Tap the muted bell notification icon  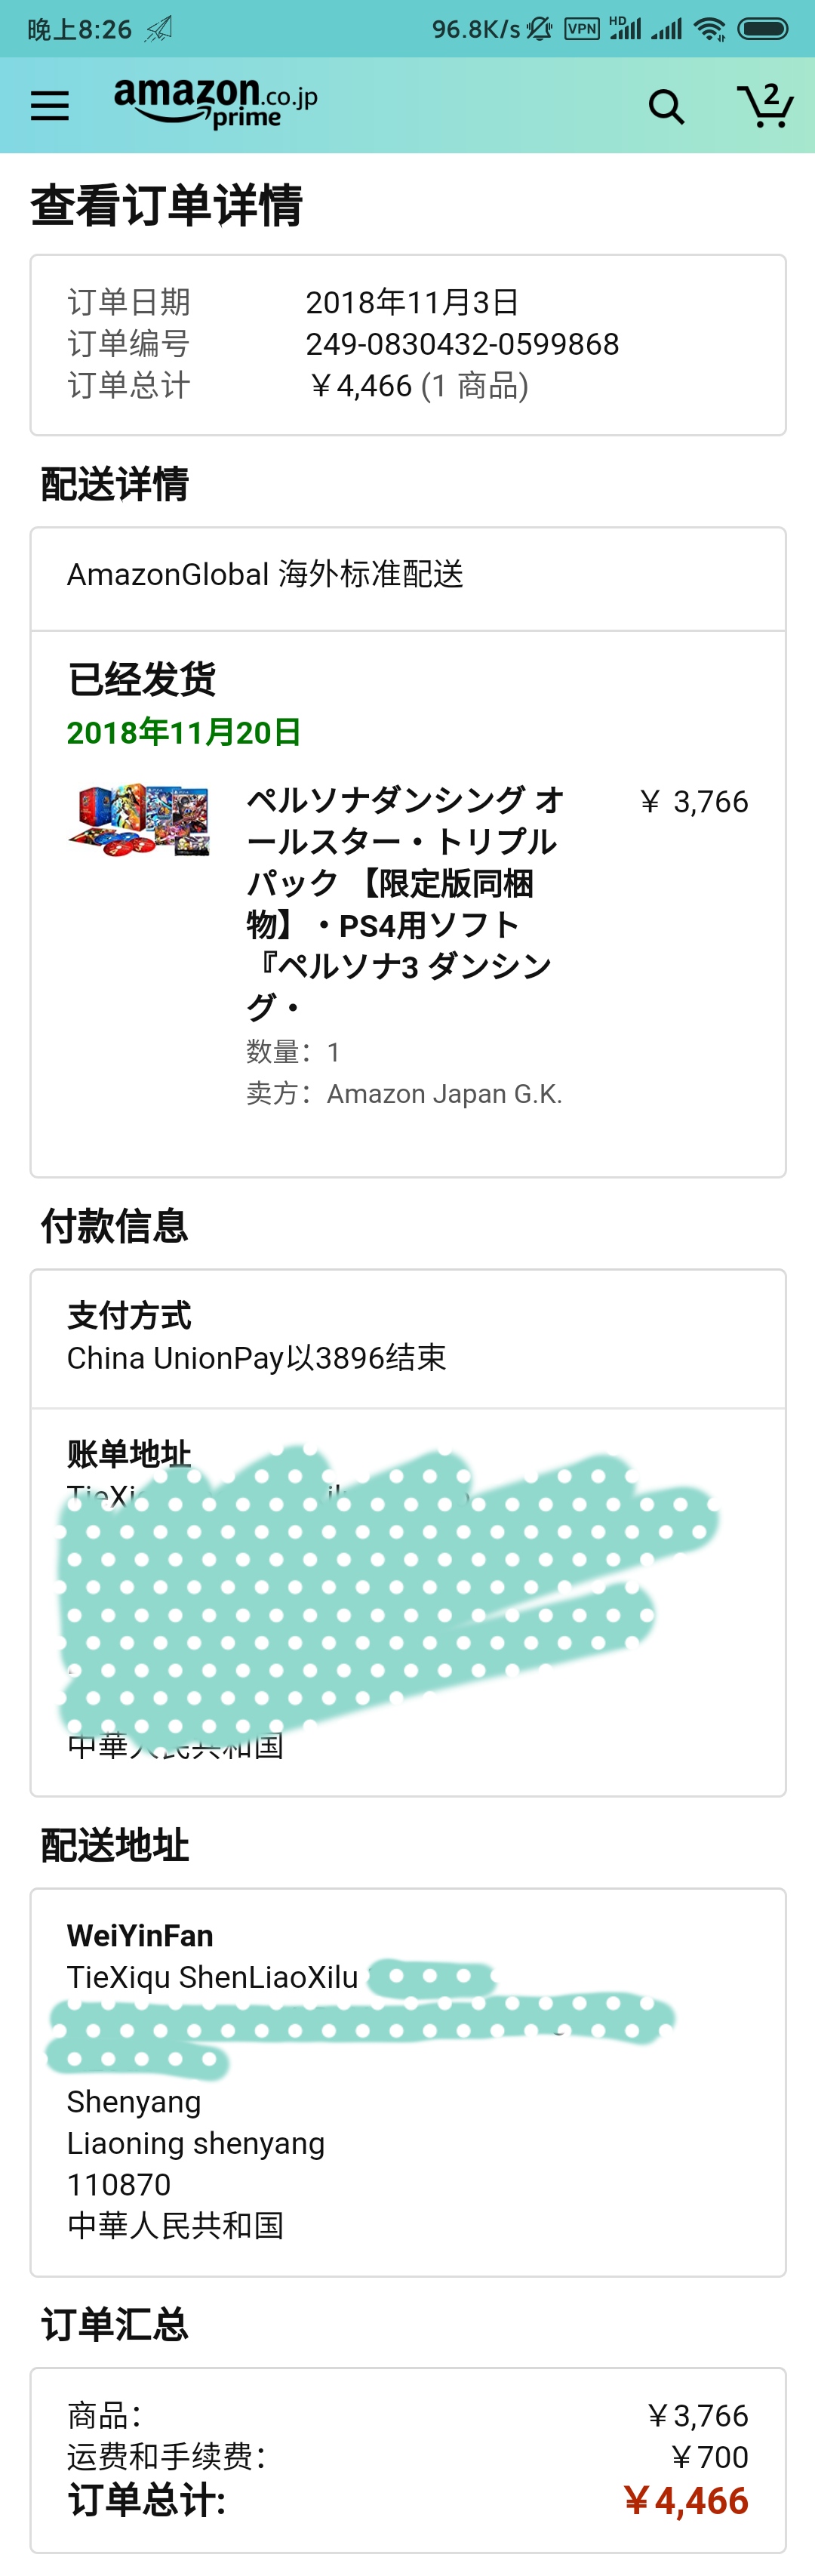[540, 29]
